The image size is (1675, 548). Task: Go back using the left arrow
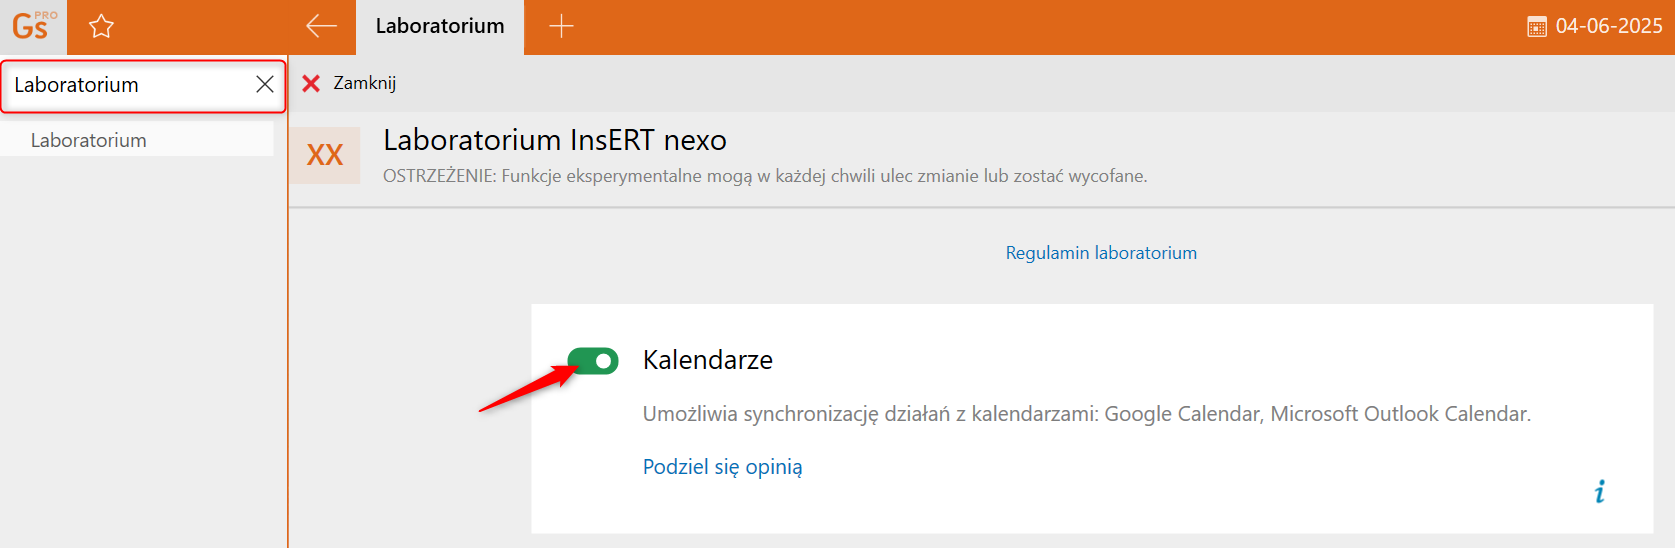(321, 26)
